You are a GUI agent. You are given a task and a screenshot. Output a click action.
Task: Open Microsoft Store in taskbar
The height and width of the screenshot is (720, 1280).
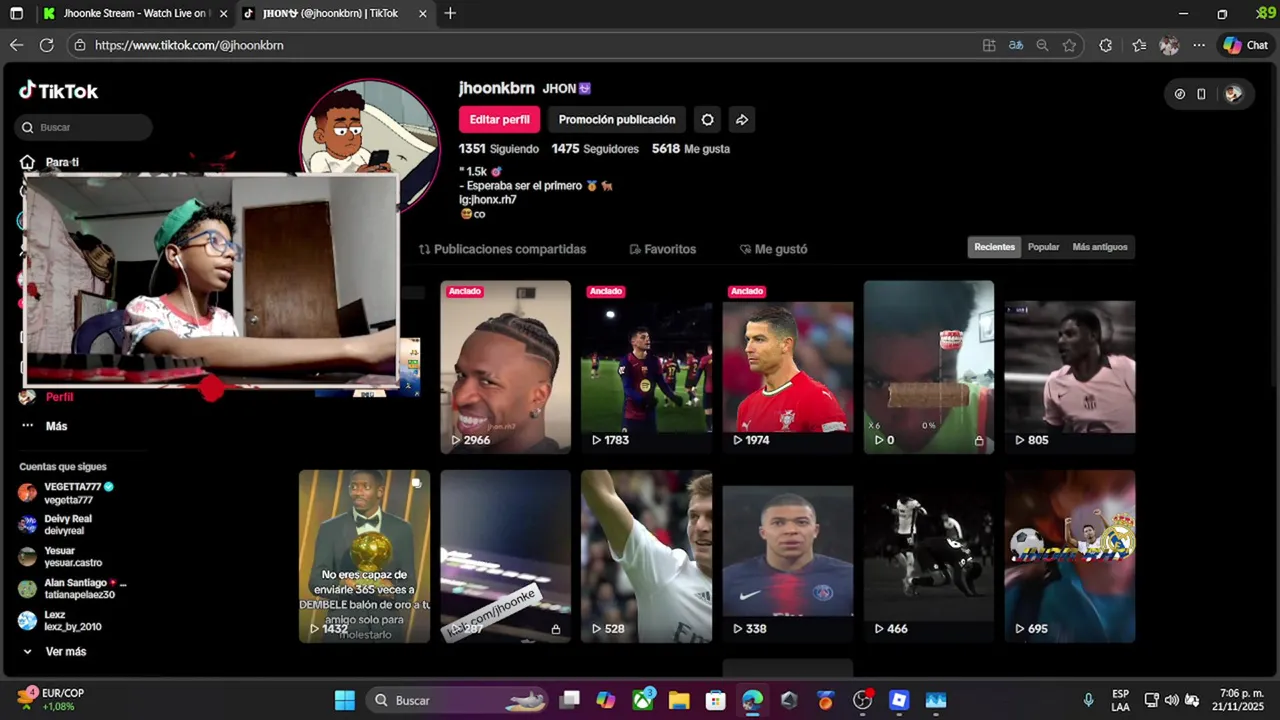[x=715, y=700]
